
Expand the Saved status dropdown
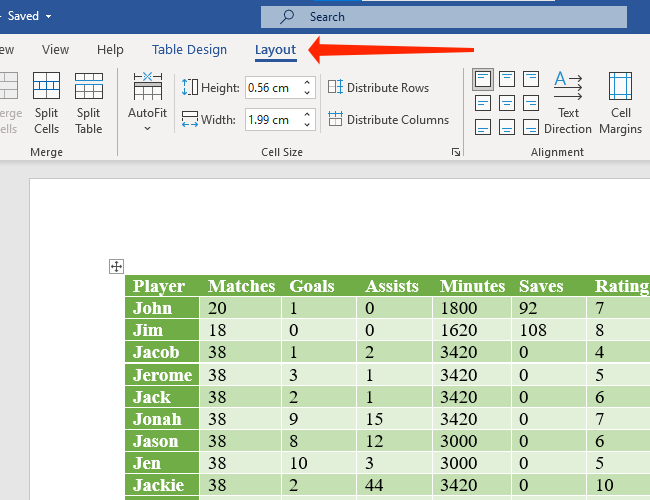click(x=48, y=16)
